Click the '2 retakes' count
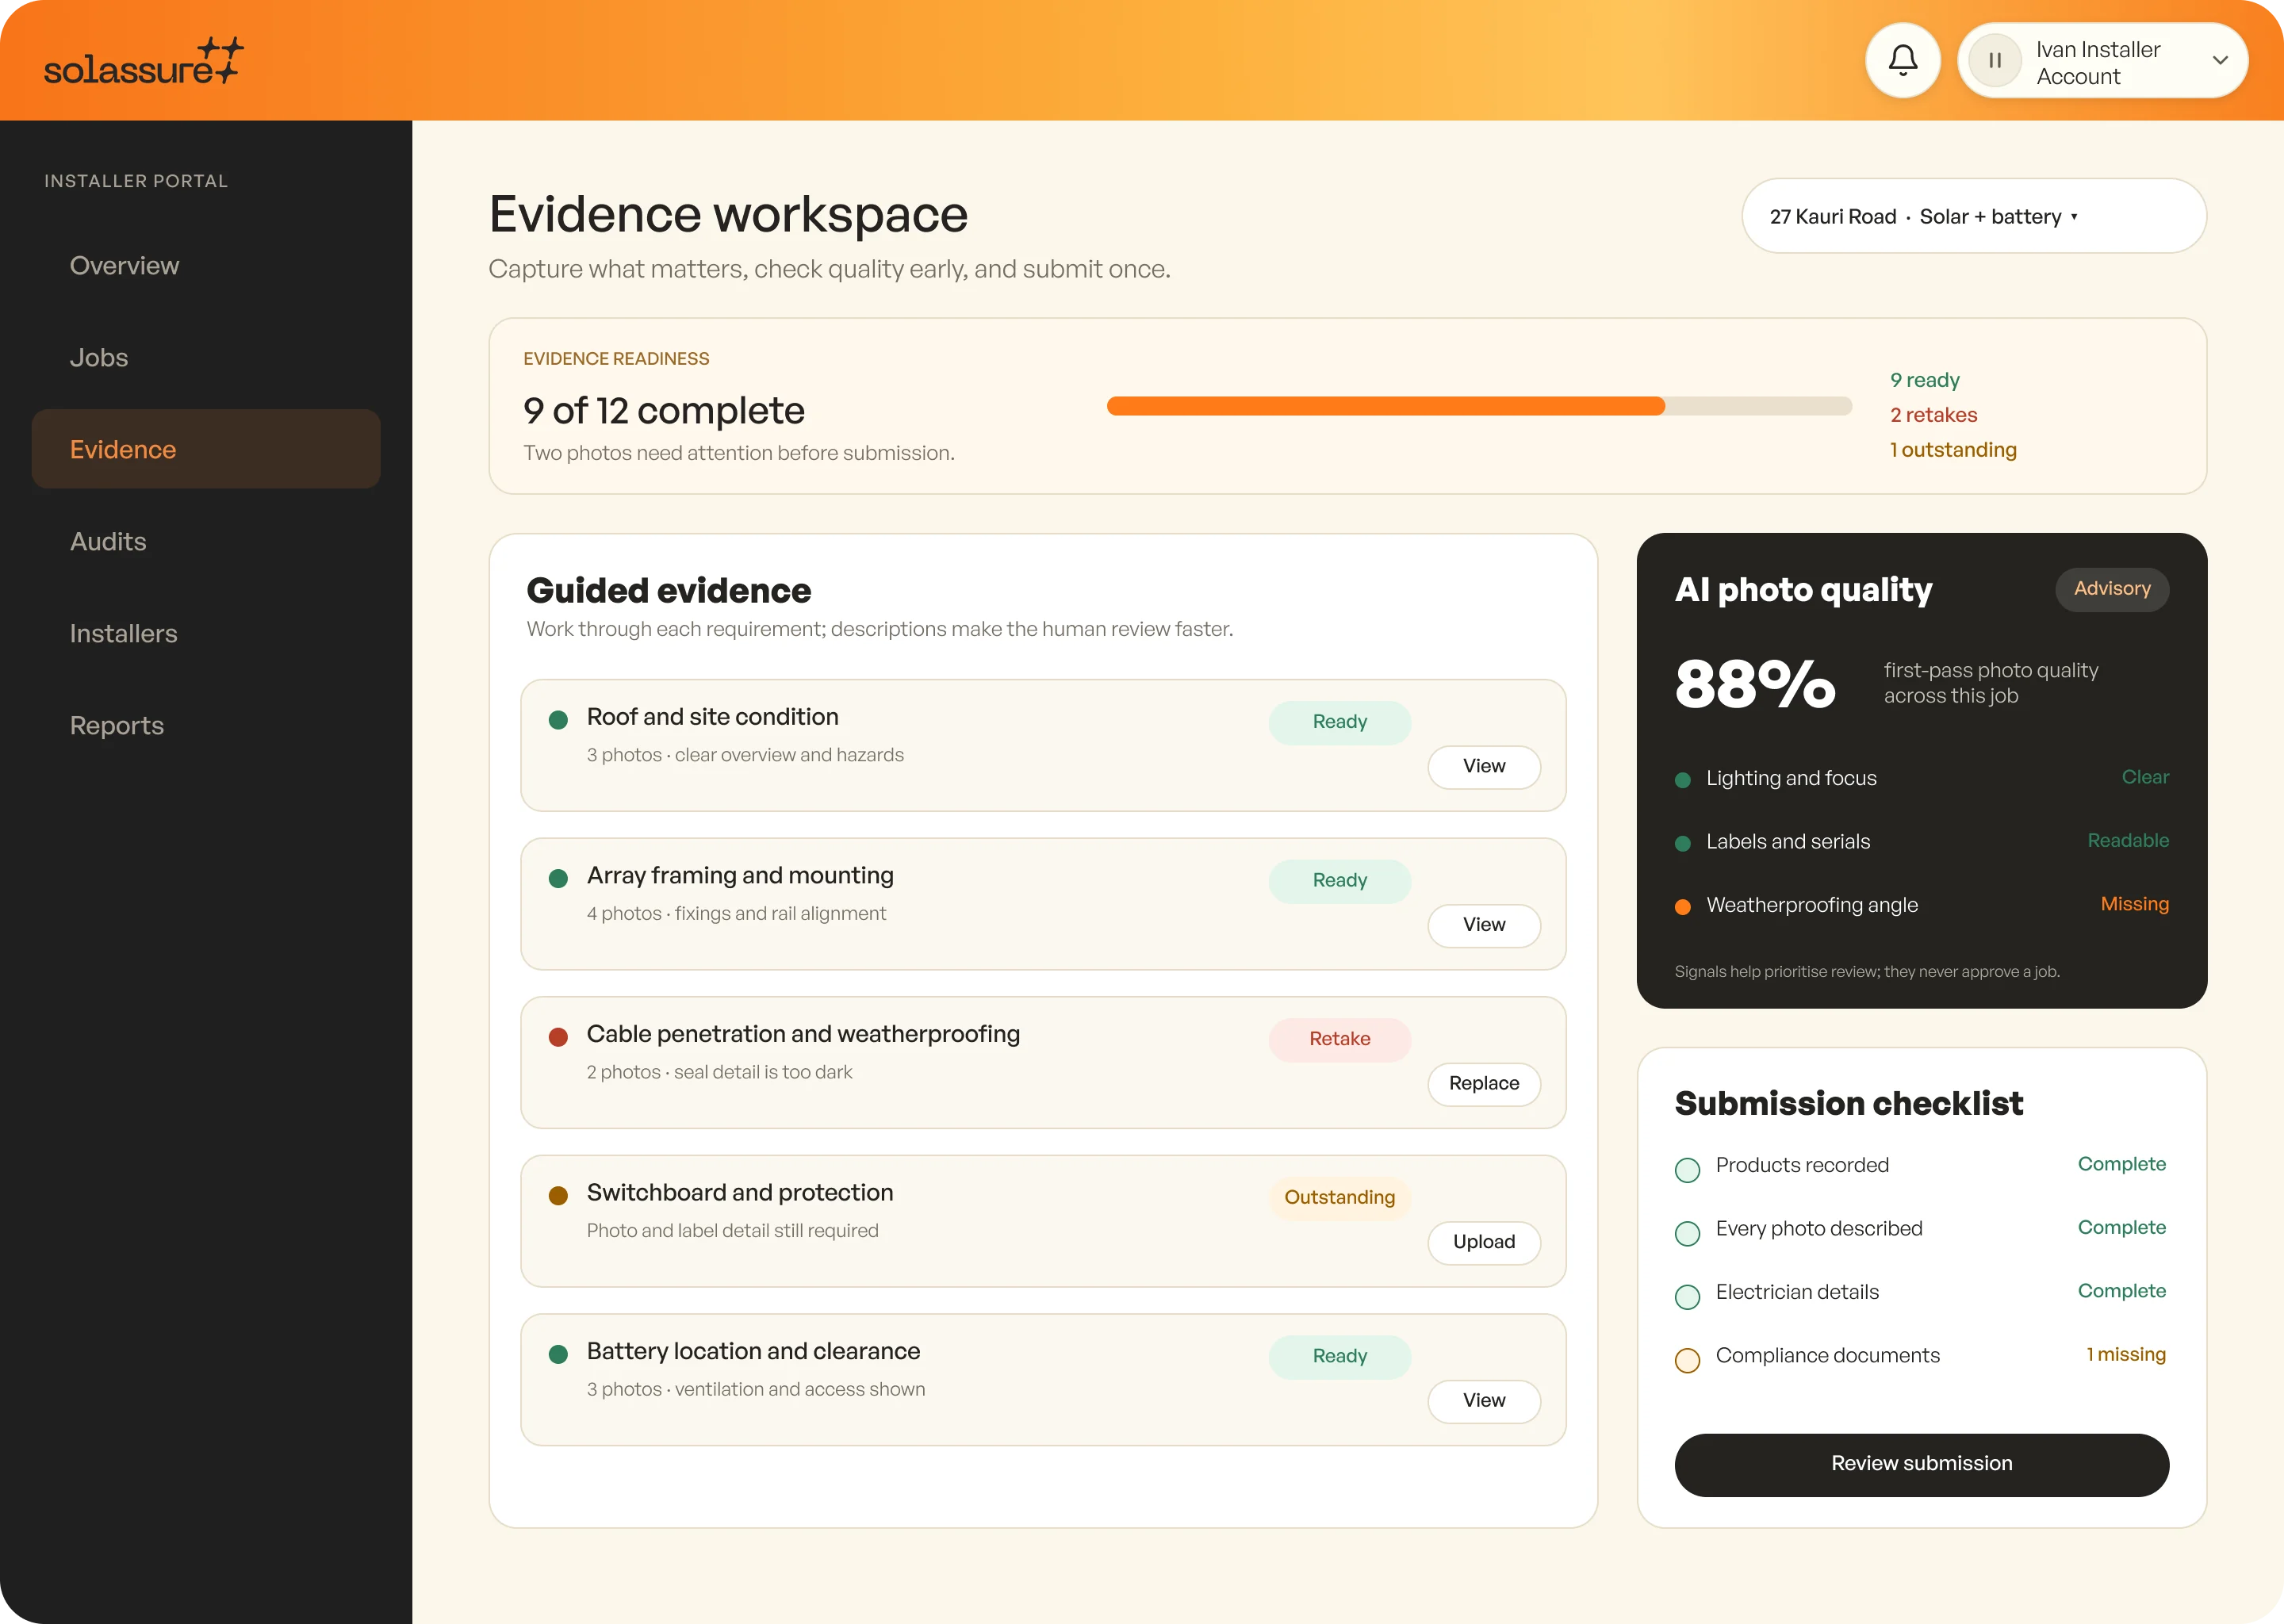The height and width of the screenshot is (1624, 2284). 1933,415
